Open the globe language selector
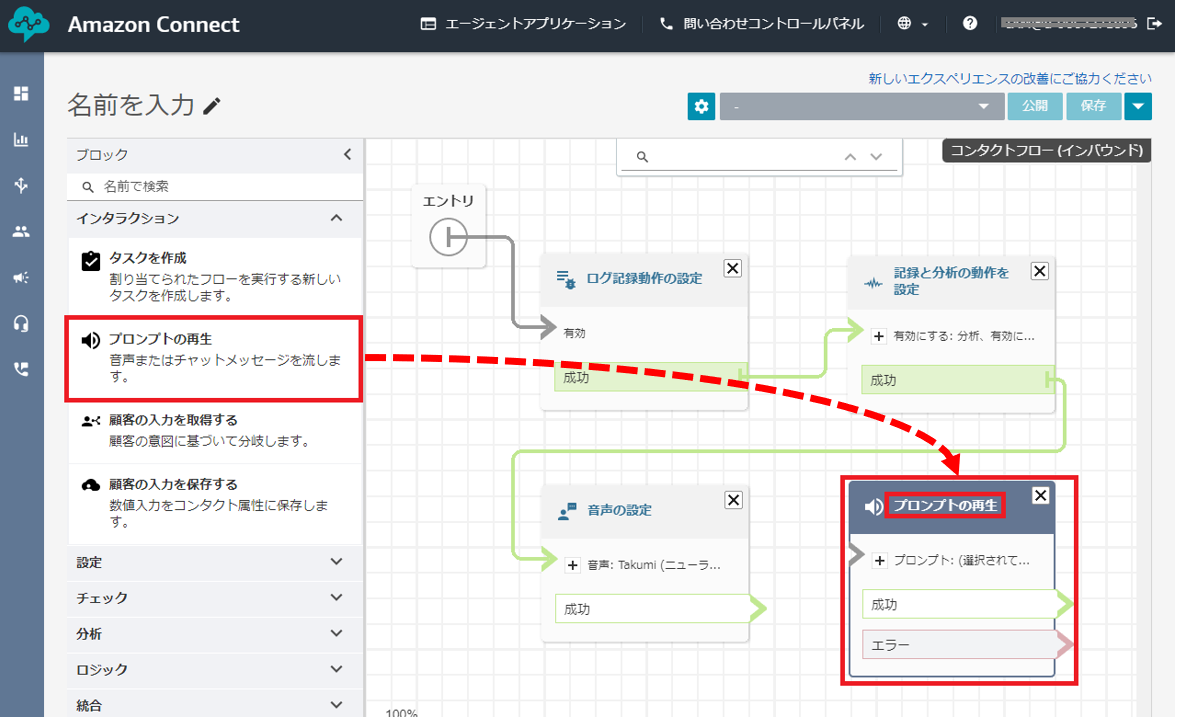 [x=913, y=23]
